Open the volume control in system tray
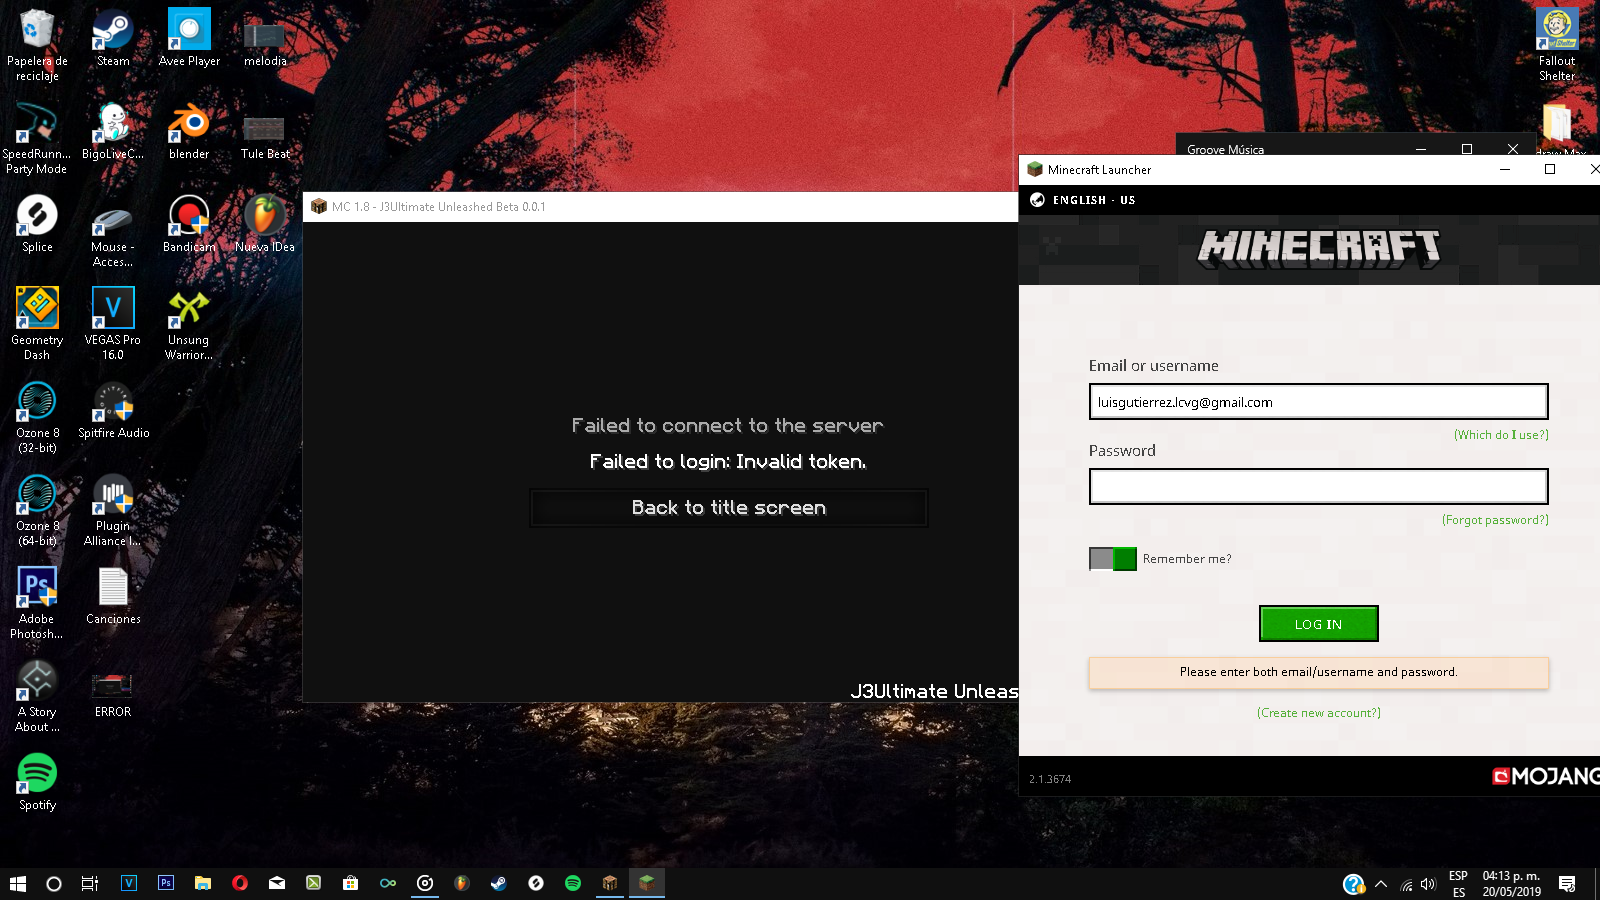This screenshot has width=1602, height=902. point(1428,885)
